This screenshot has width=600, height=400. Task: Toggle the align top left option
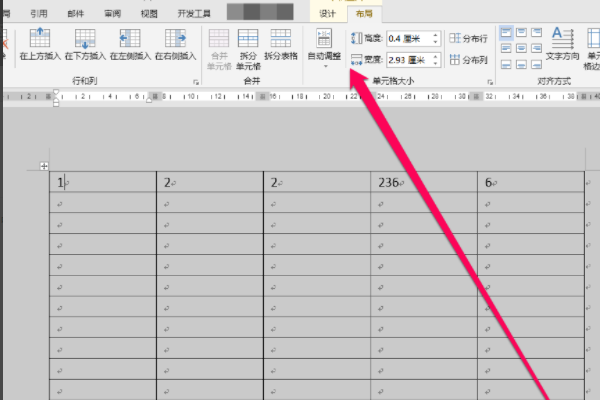coord(506,33)
